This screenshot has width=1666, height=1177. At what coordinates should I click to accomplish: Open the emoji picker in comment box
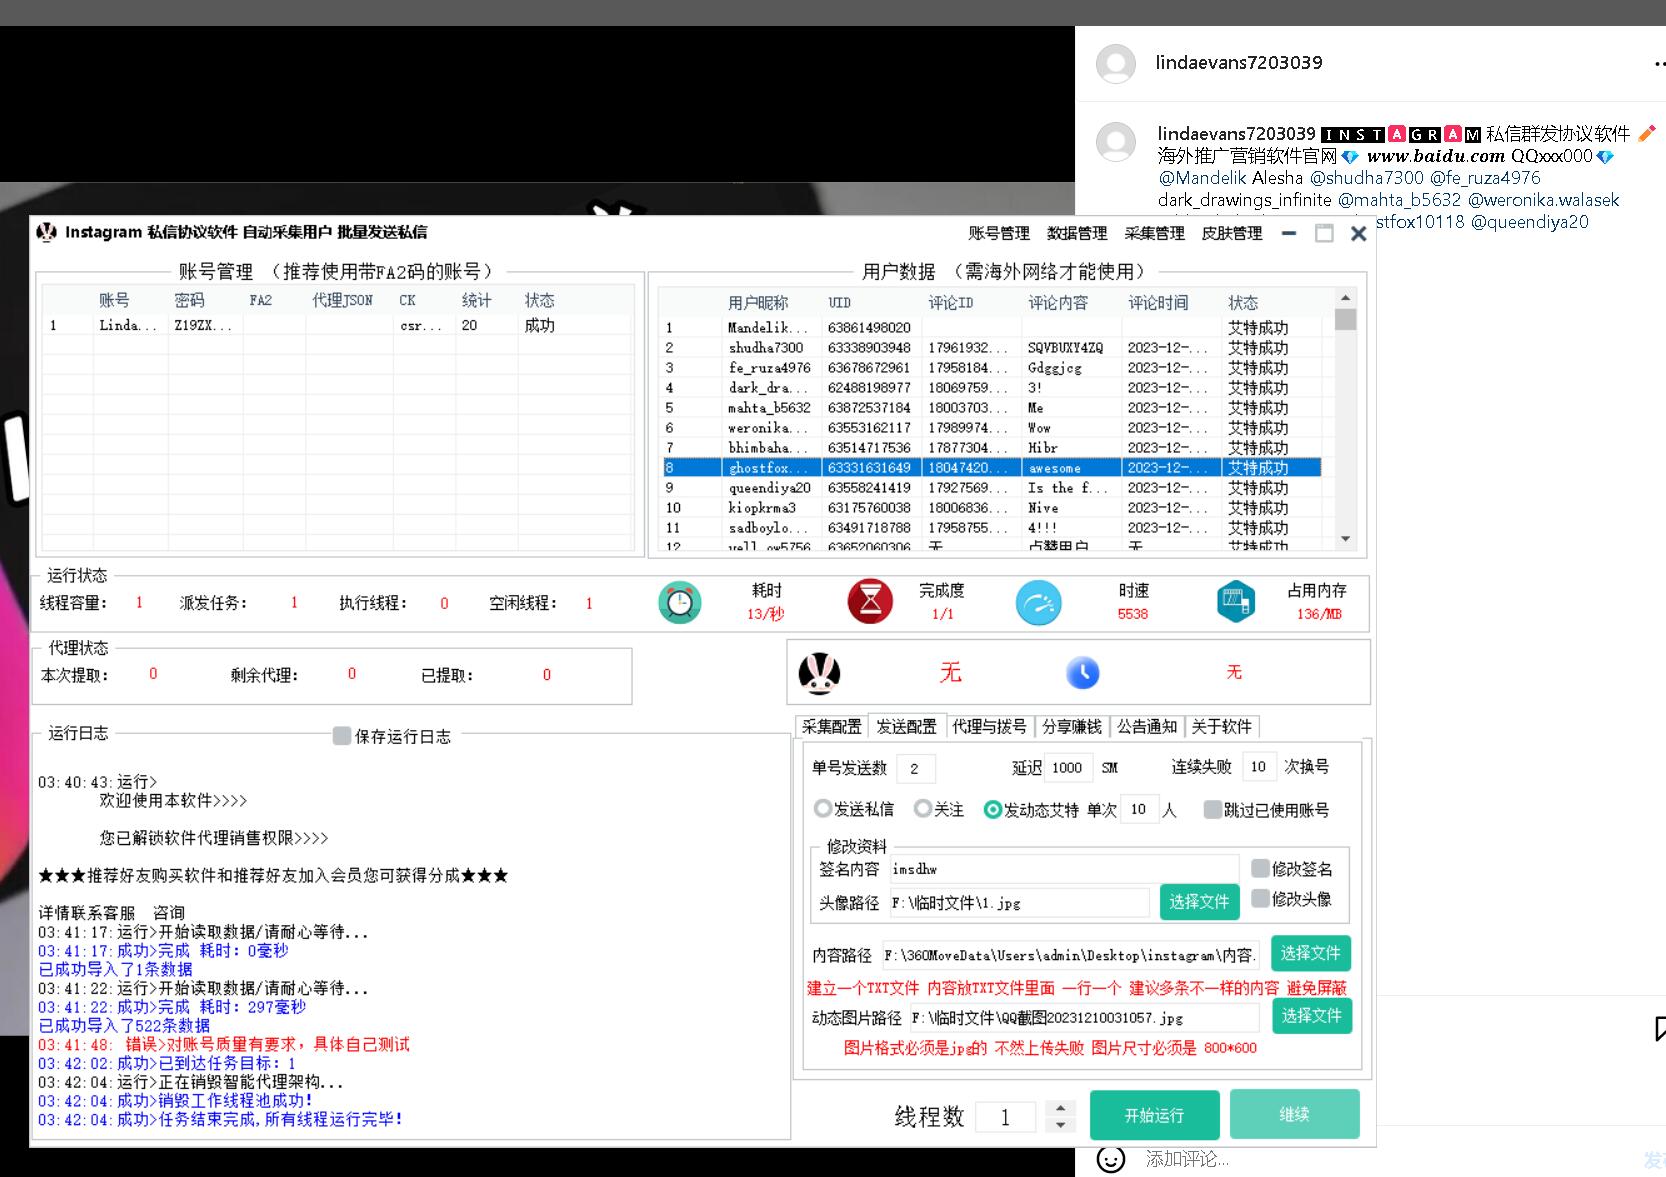click(x=1111, y=1159)
